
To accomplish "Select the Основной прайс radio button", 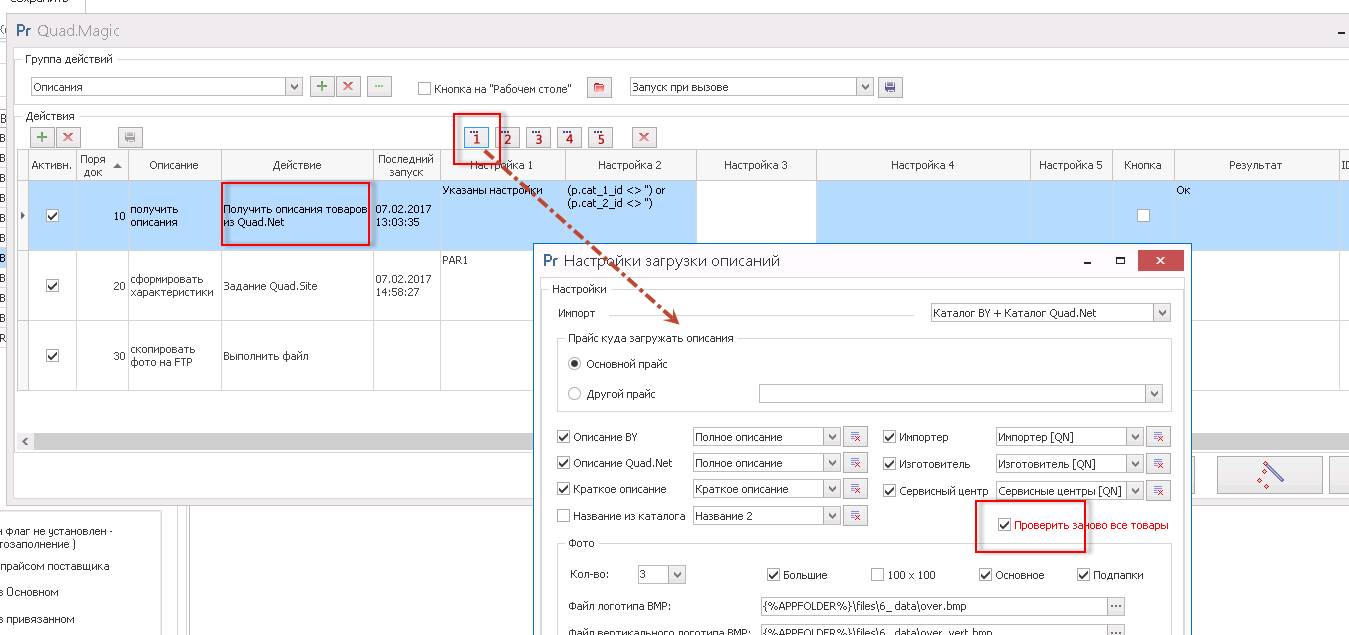I will [x=574, y=364].
